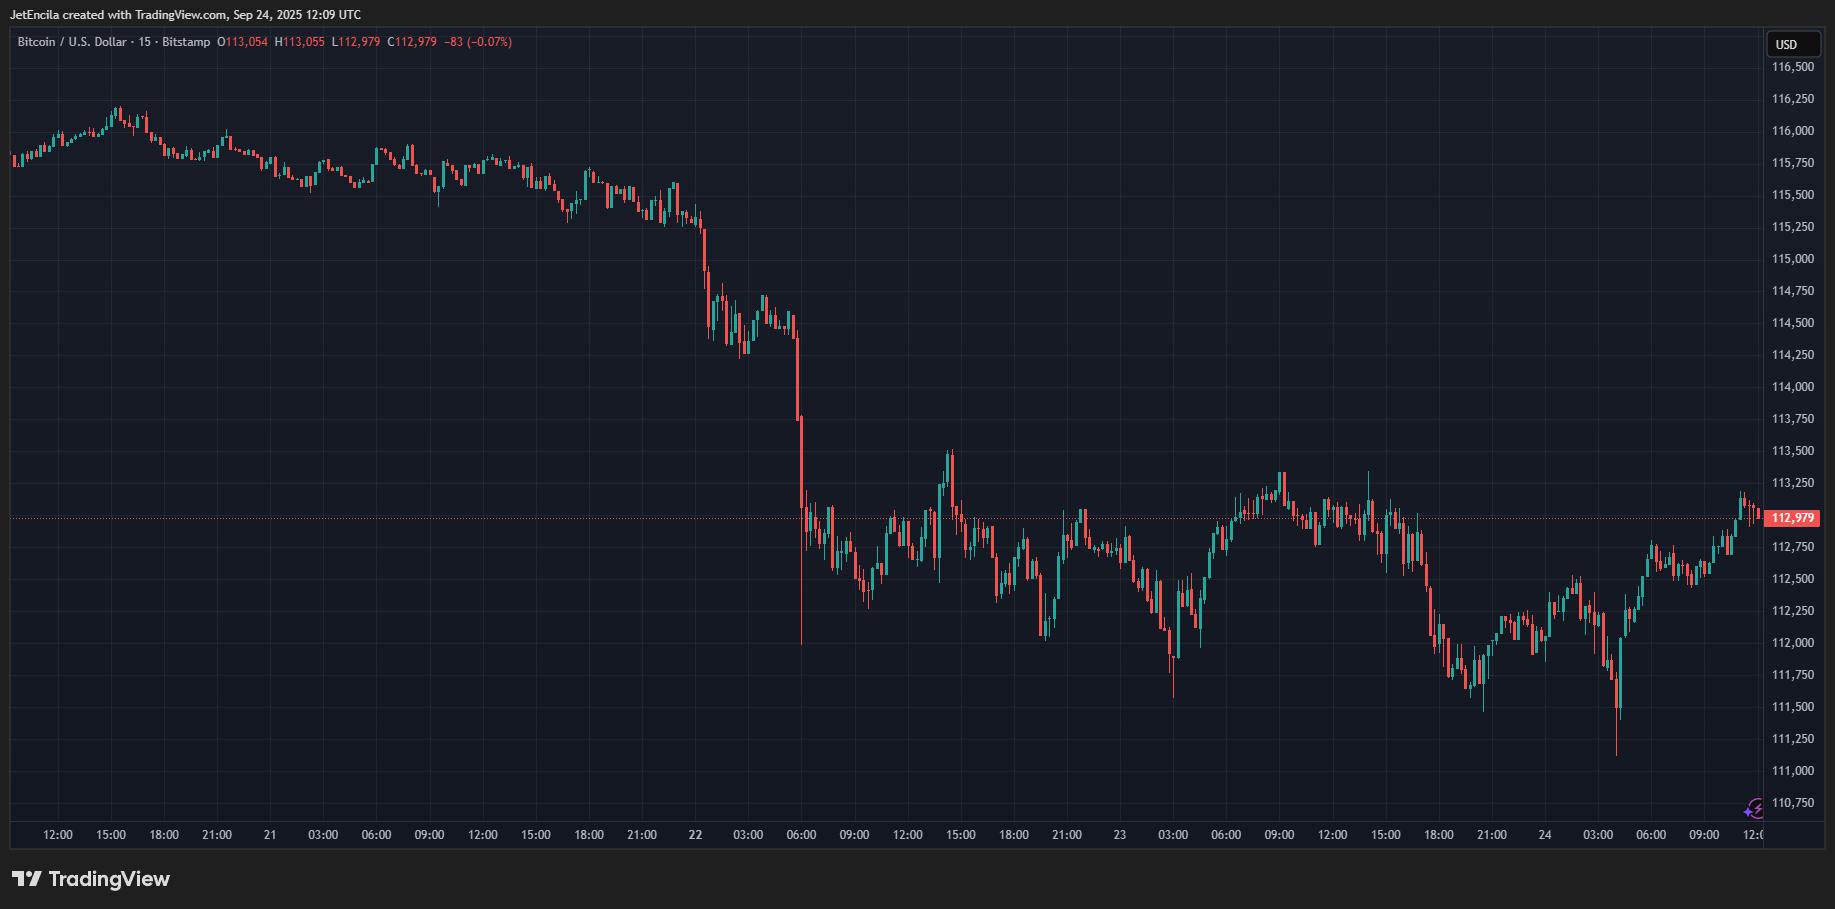
Task: Click the 24 date label on time axis
Action: point(1544,835)
